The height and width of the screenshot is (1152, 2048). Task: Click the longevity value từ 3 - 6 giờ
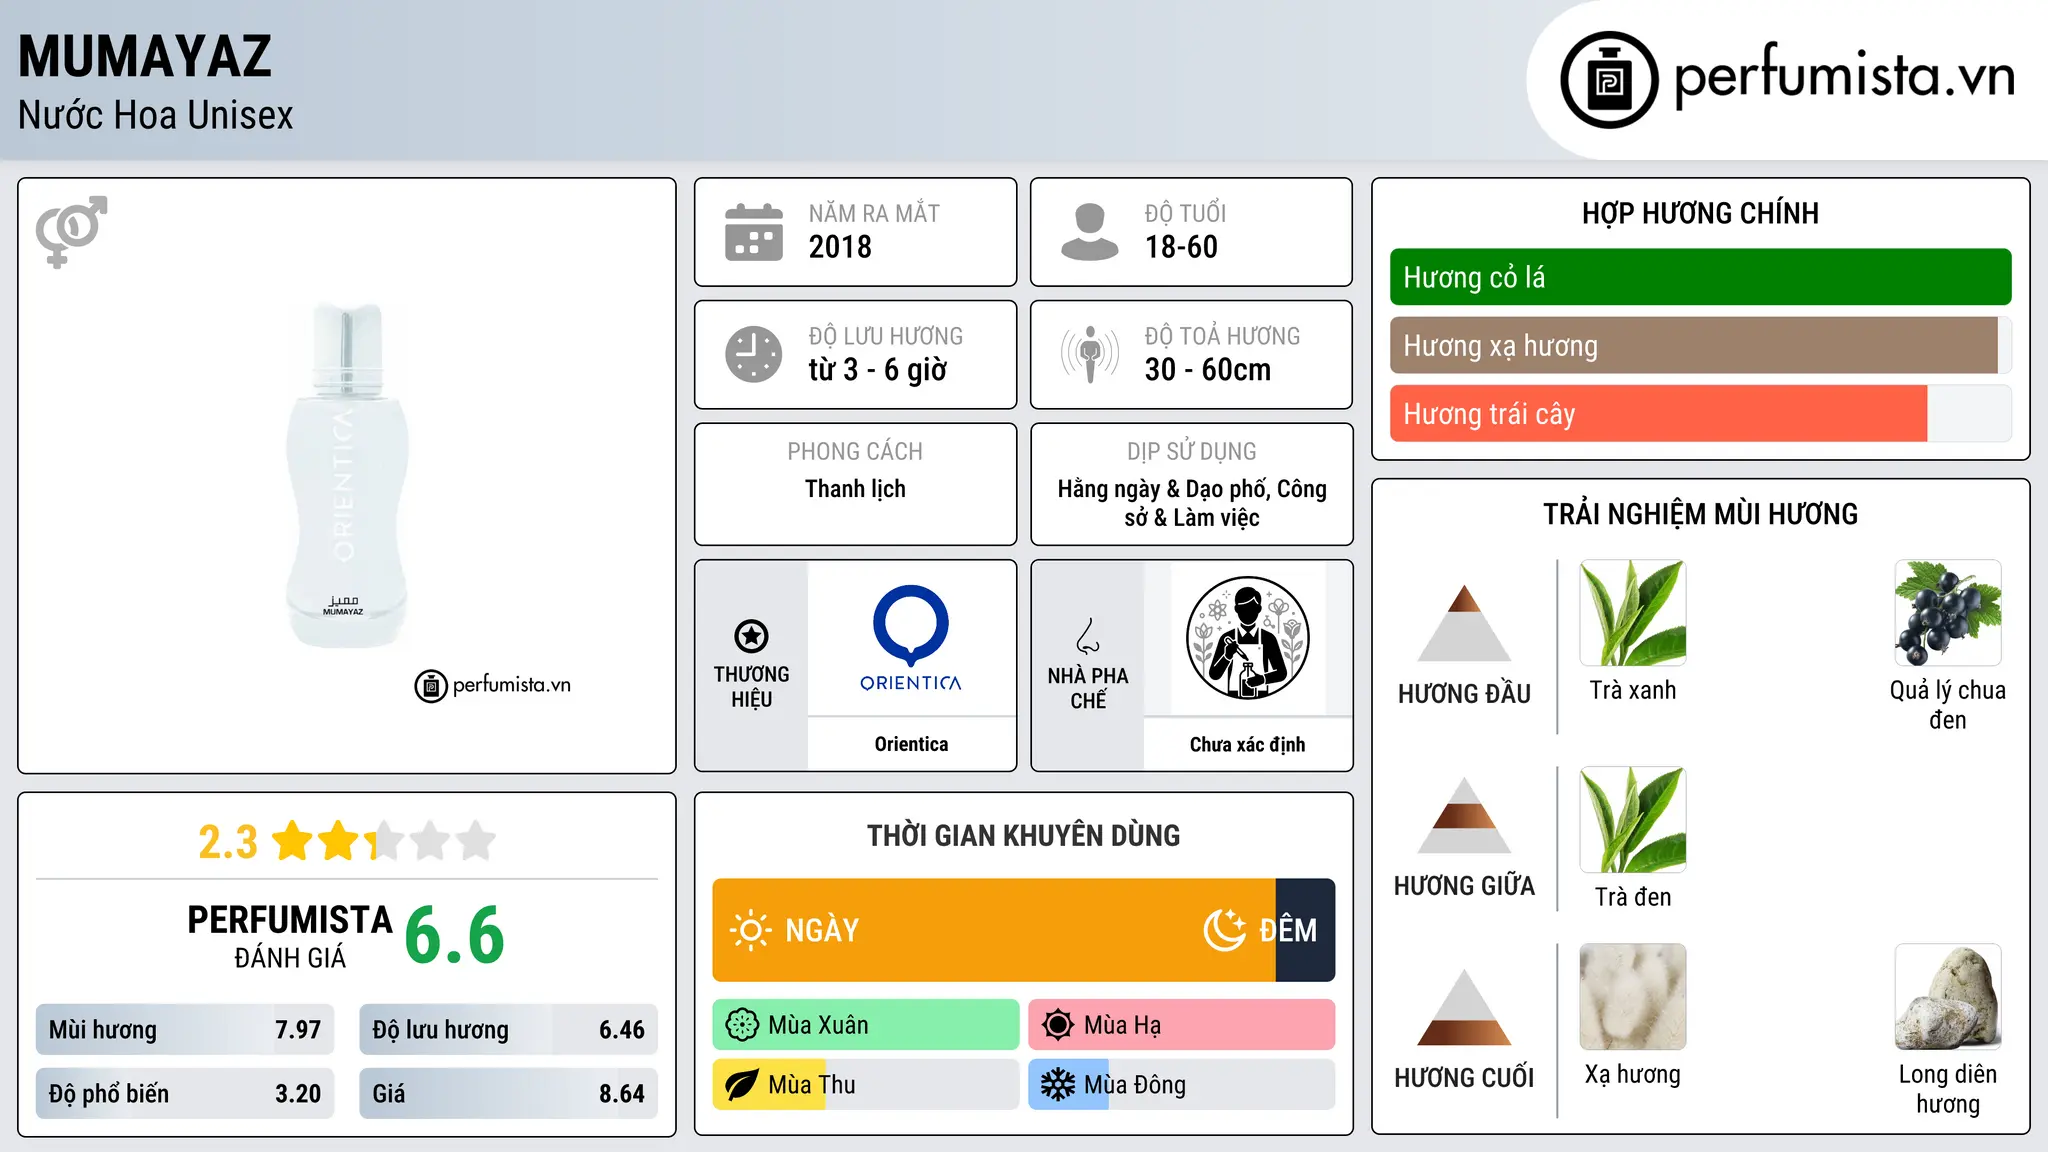coord(878,370)
